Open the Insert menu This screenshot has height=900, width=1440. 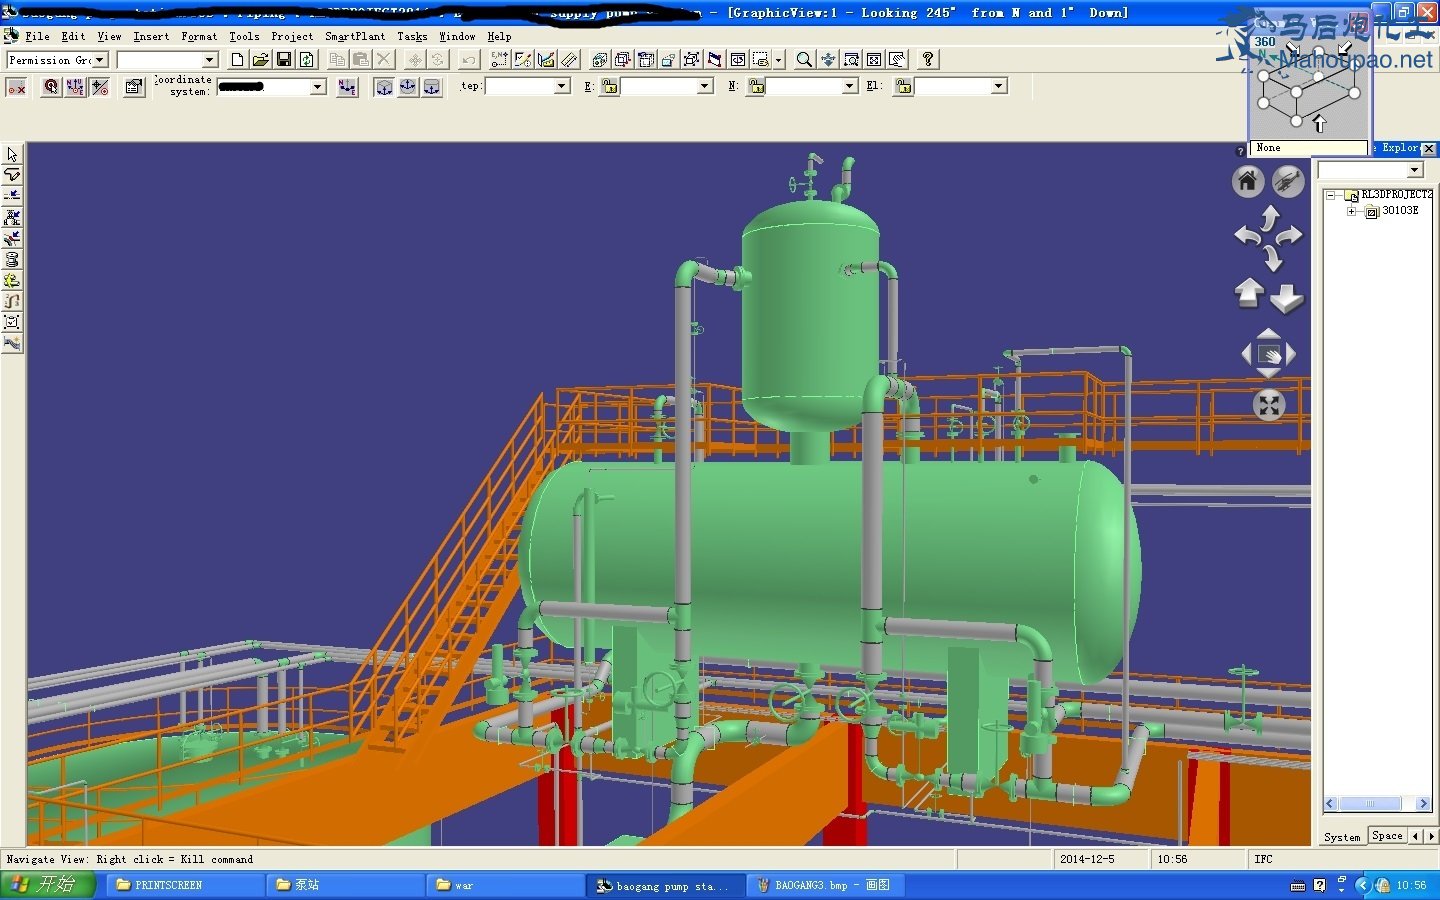tap(151, 36)
